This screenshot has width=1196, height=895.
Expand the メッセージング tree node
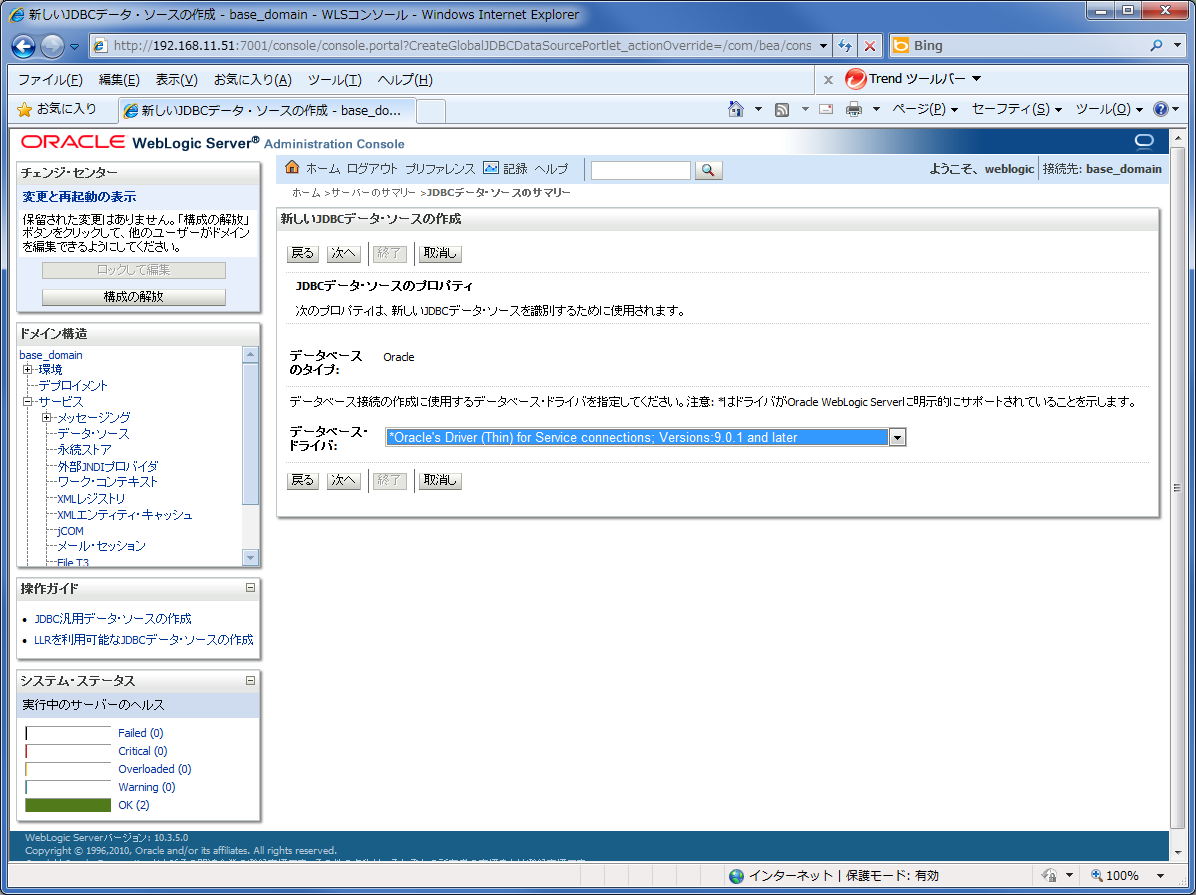pyautogui.click(x=47, y=417)
